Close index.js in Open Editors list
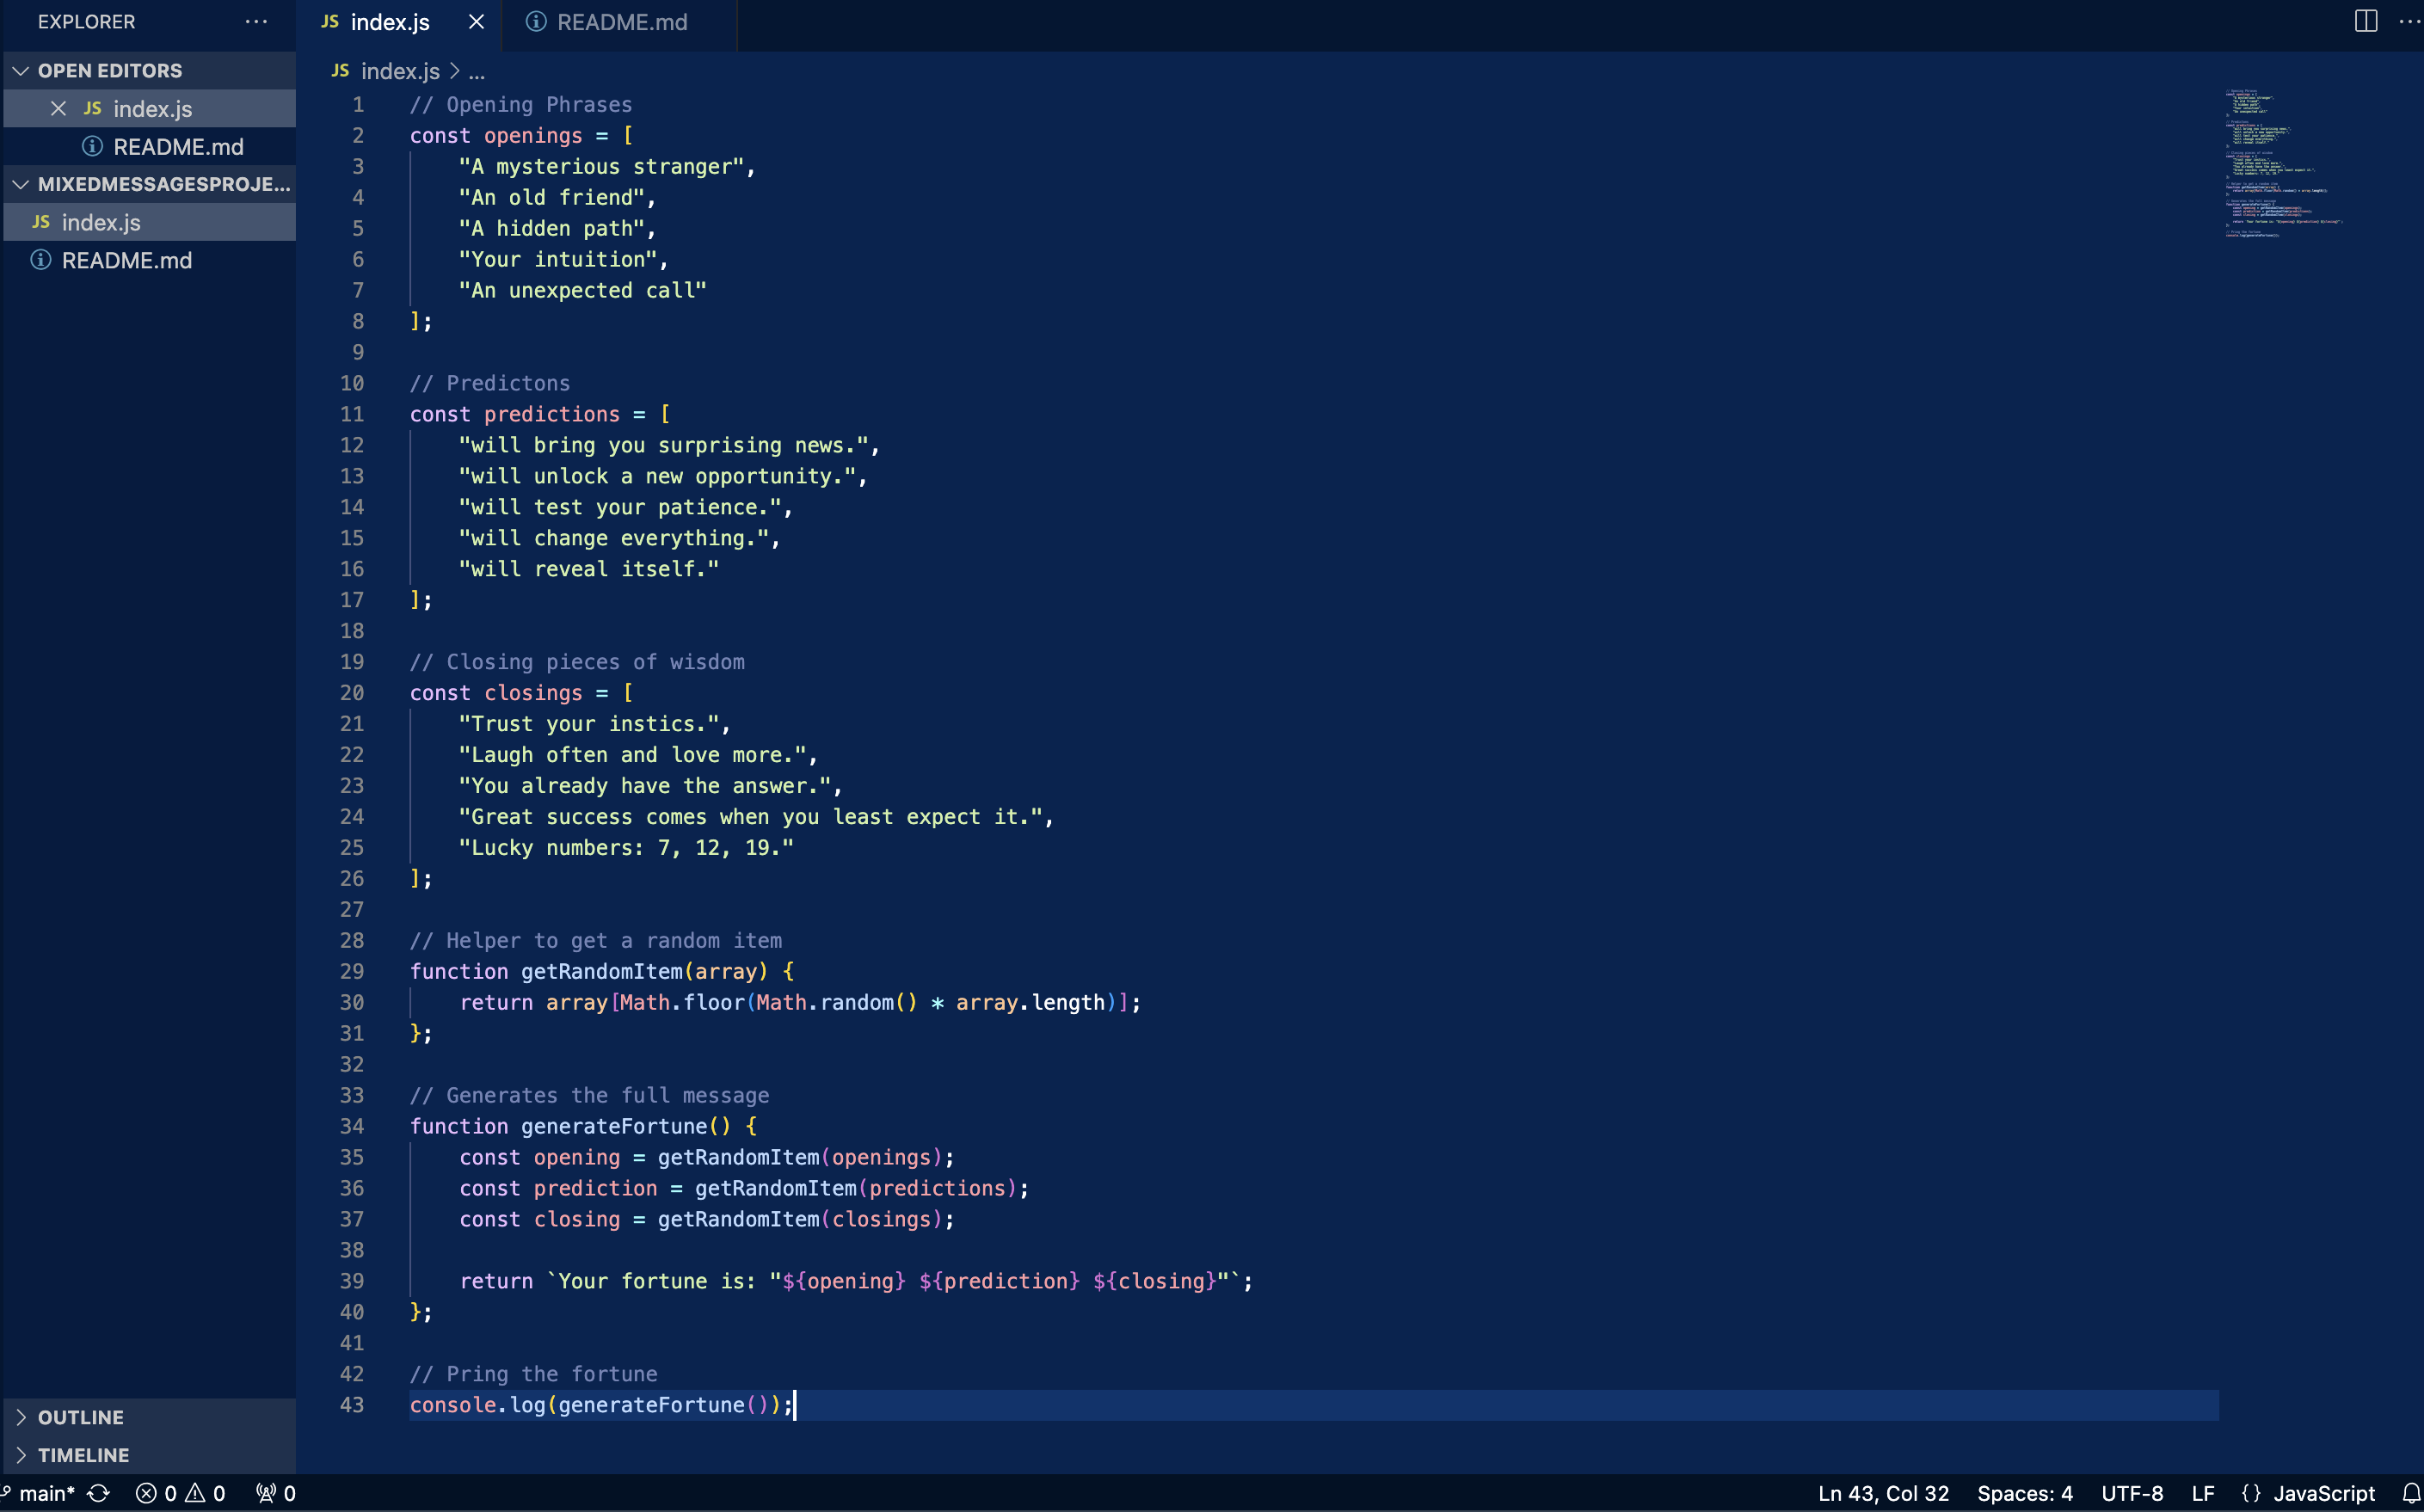The image size is (2424, 1512). coord(58,108)
